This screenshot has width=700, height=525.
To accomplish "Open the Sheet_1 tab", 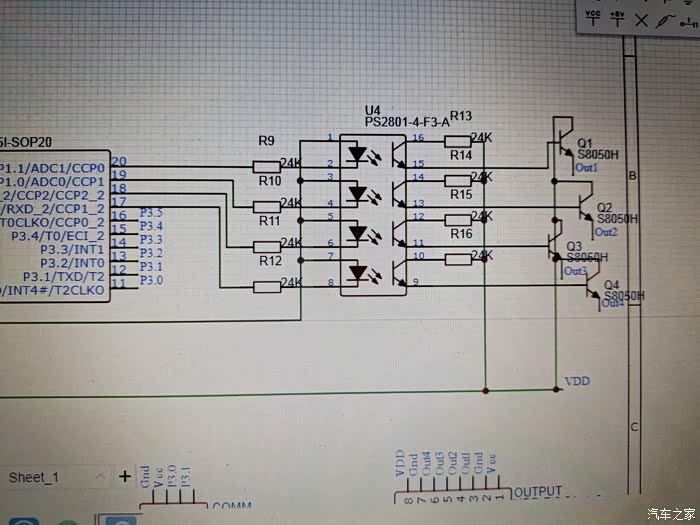I will pyautogui.click(x=33, y=477).
